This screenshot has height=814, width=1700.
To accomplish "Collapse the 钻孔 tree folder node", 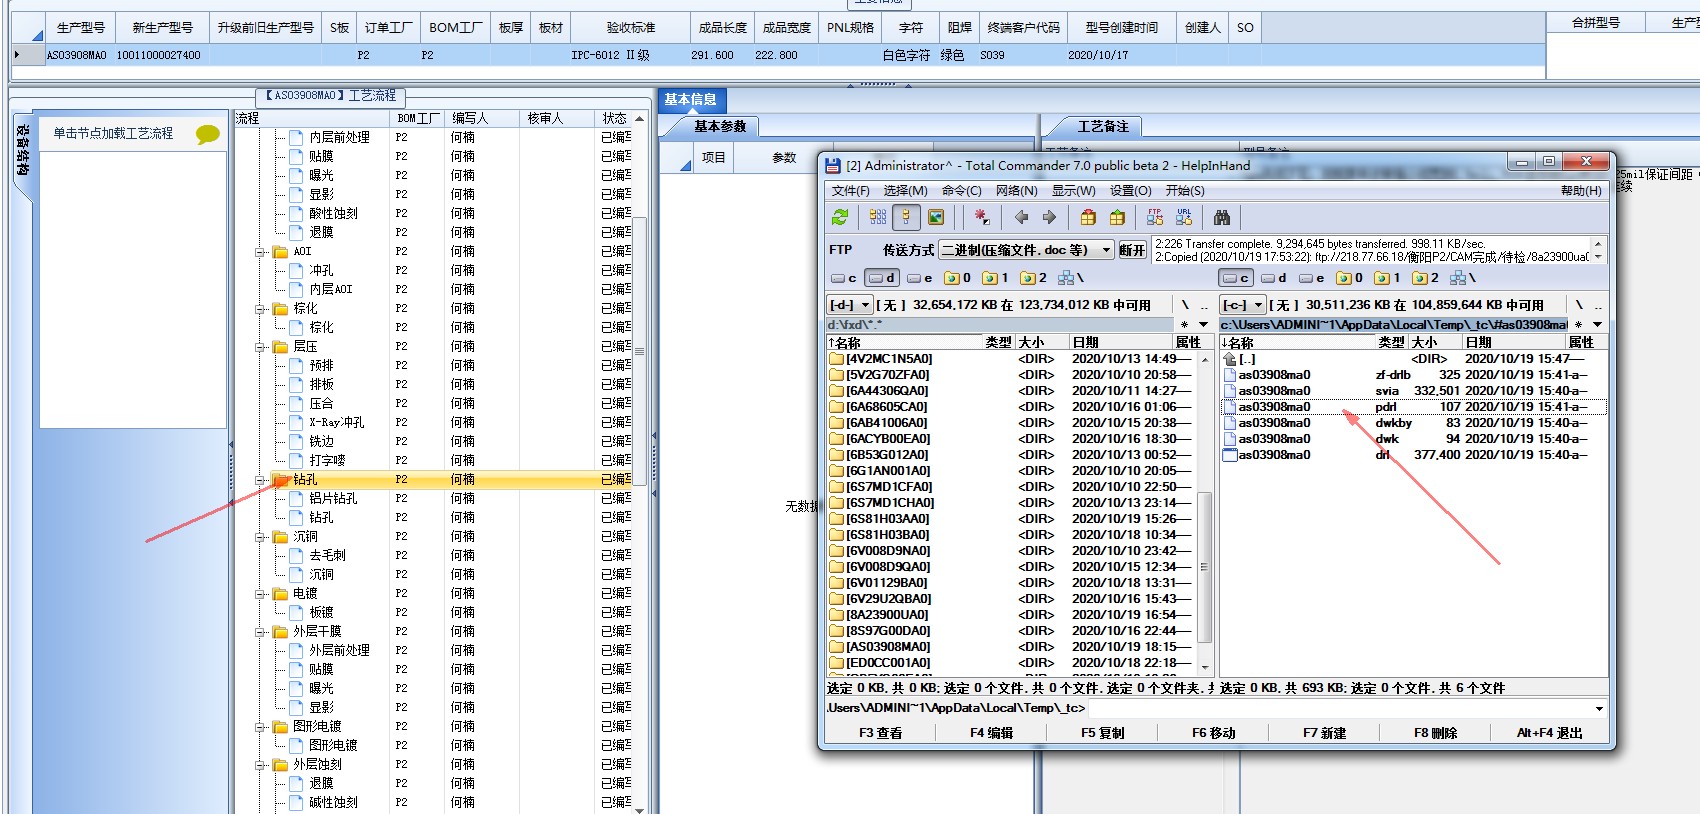I will 261,480.
